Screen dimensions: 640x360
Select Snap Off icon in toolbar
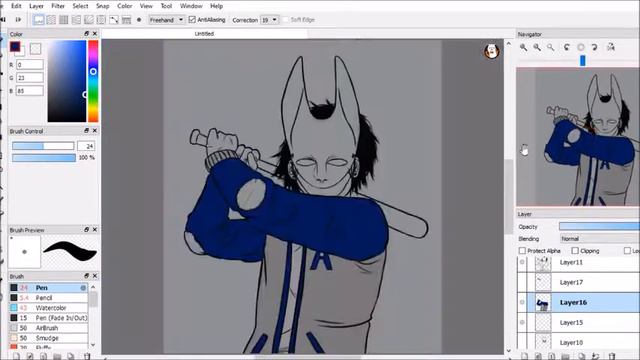[39, 20]
